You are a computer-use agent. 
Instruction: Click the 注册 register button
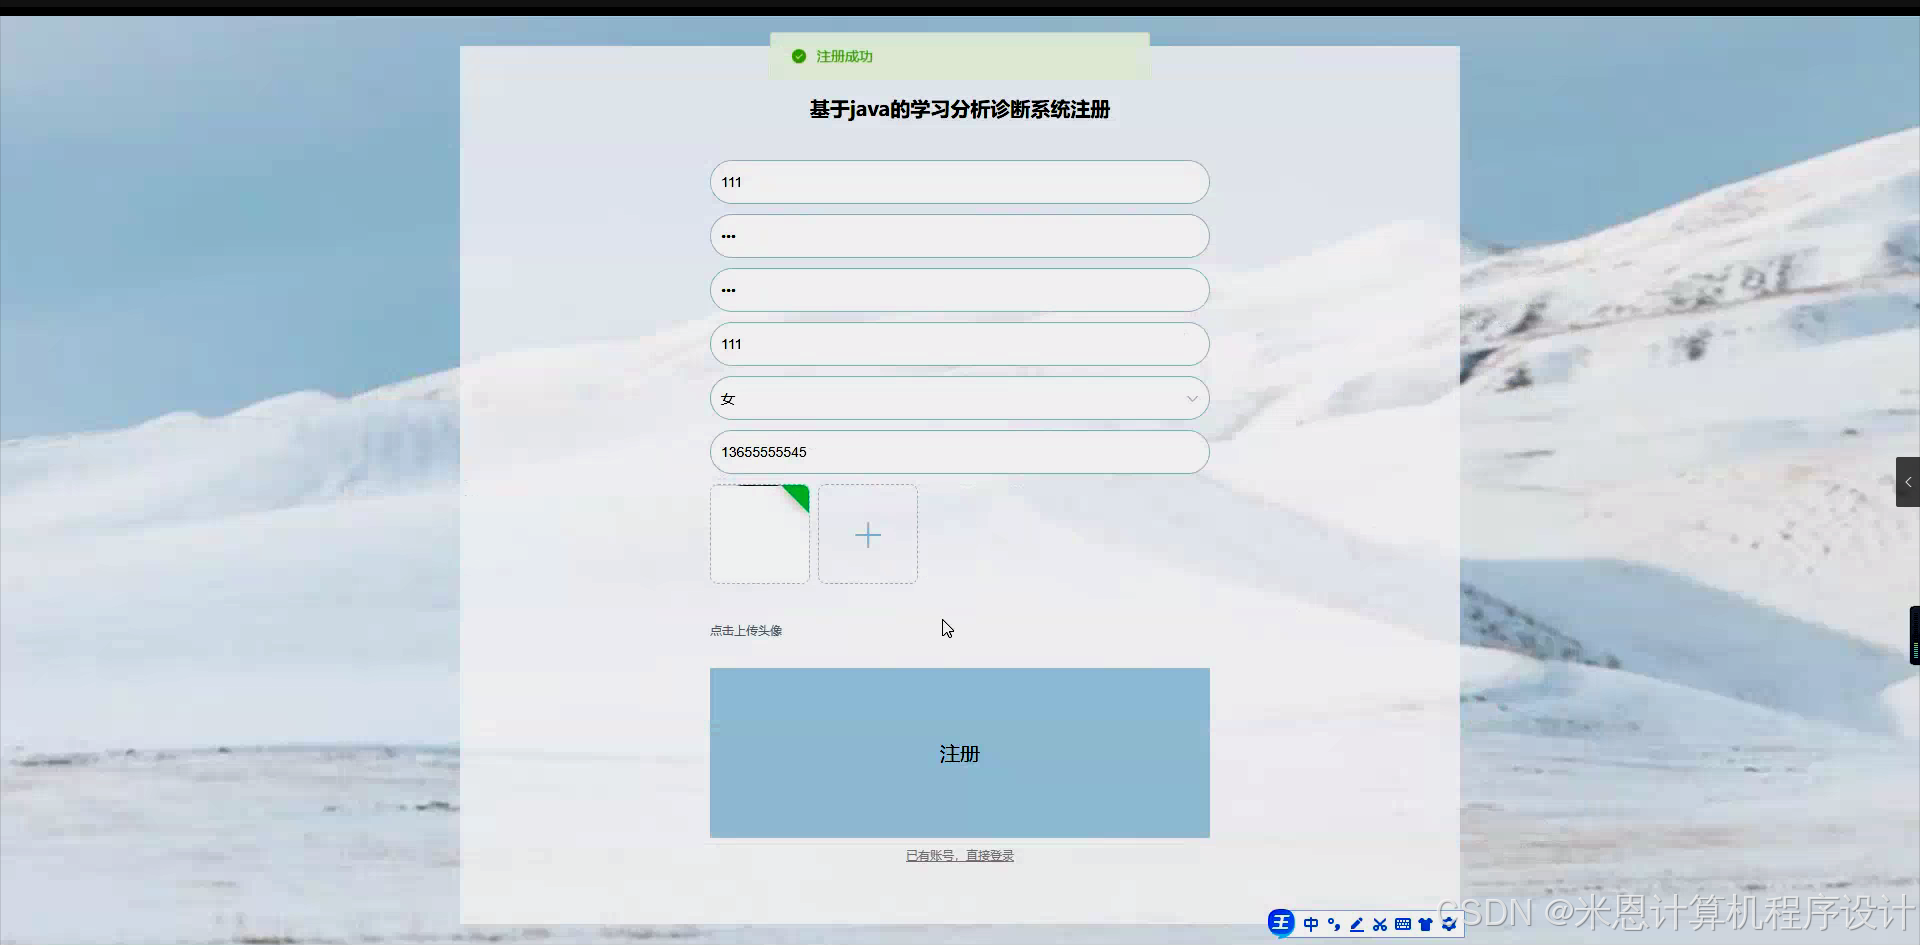(958, 753)
